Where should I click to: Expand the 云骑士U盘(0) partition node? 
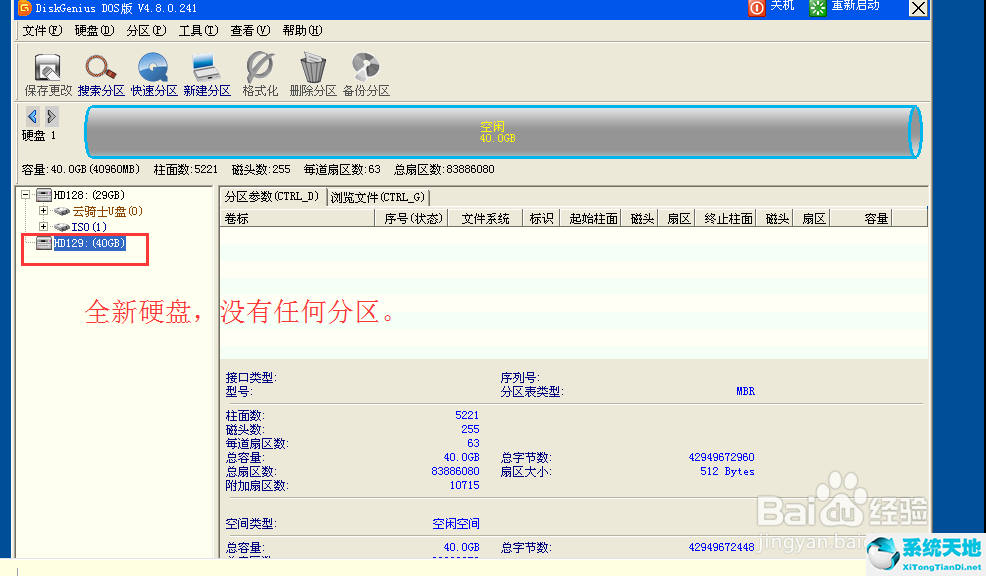(43, 211)
